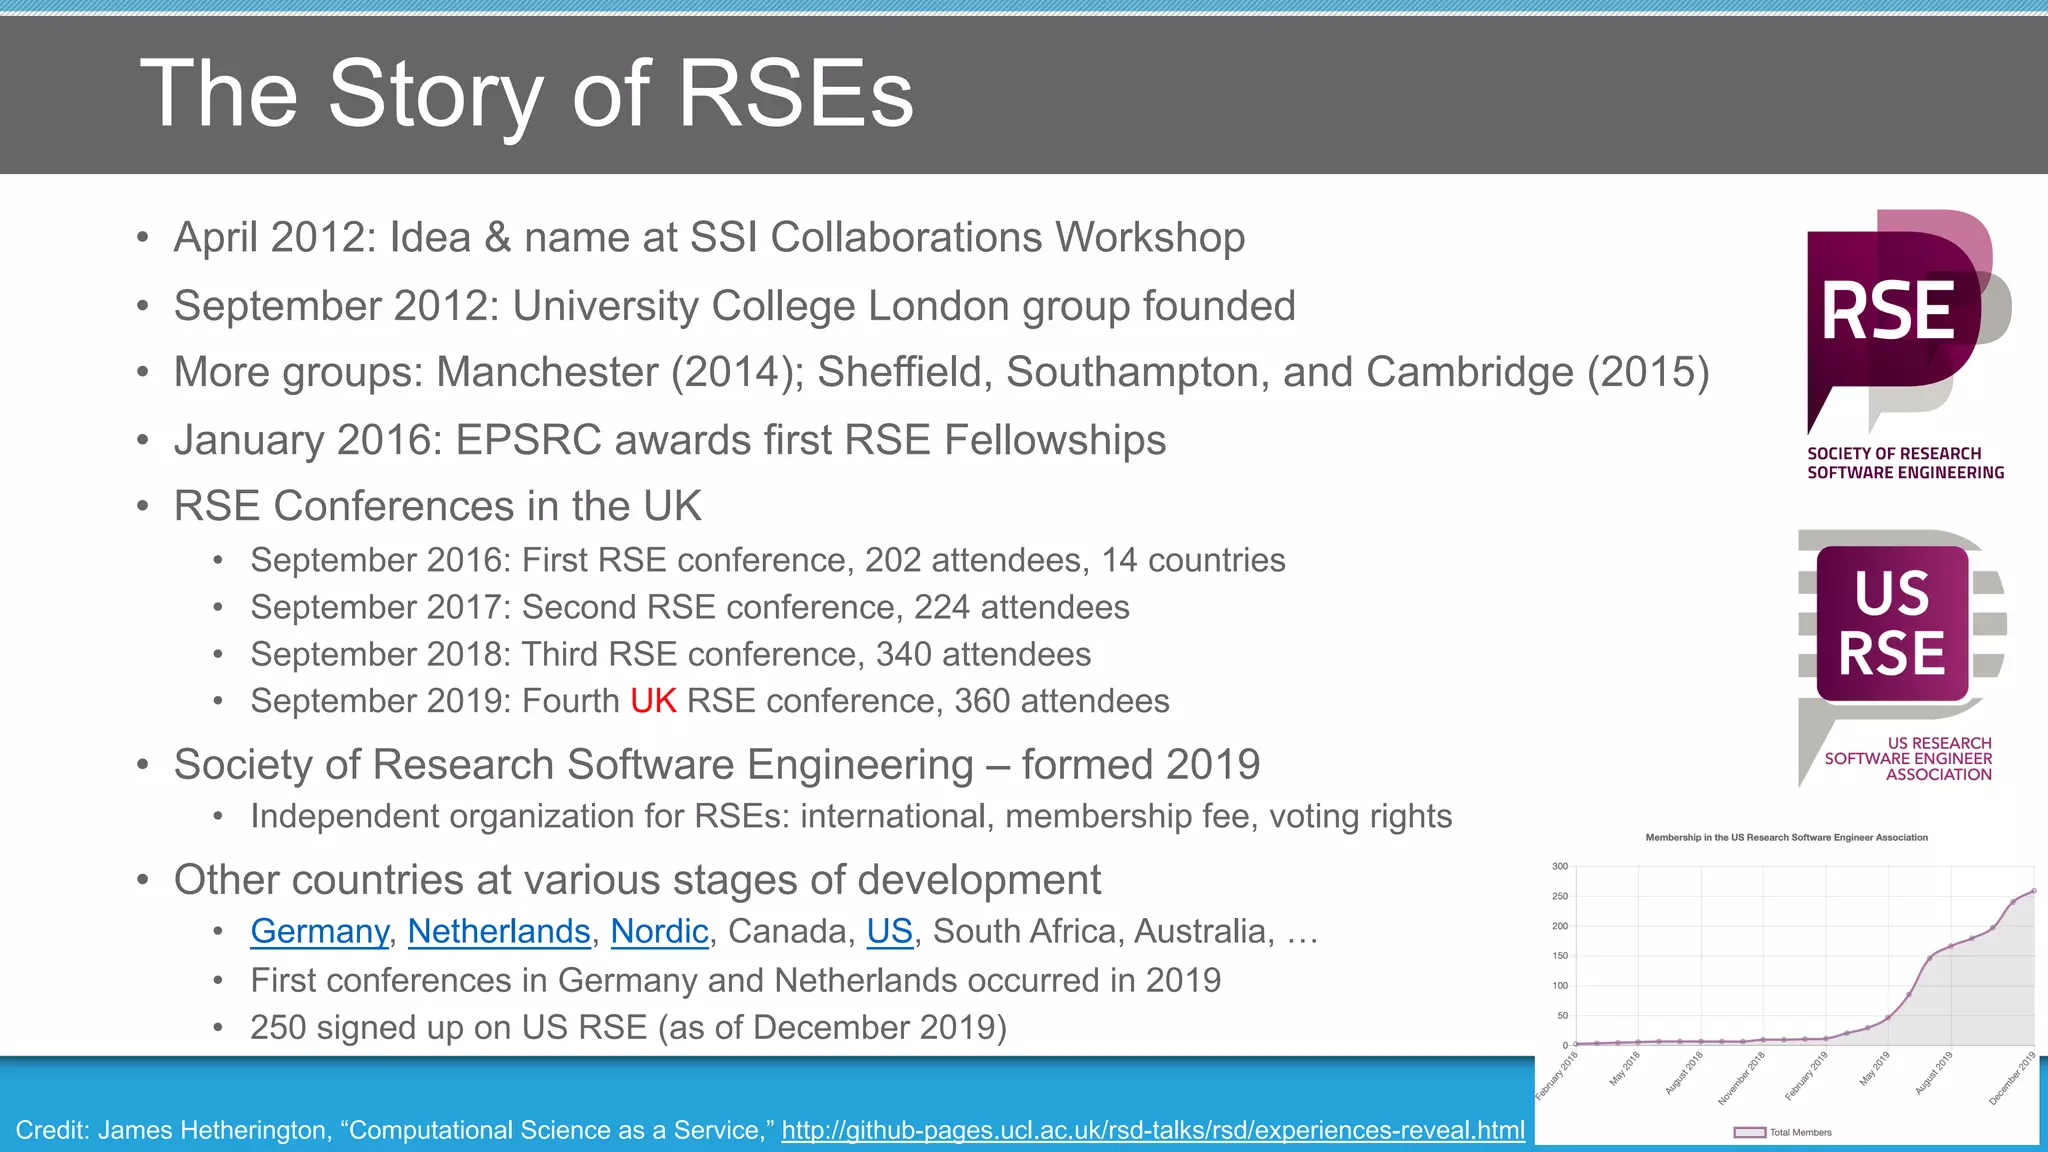
Task: Select the September 2017 Second RSE conference line
Action: point(690,607)
